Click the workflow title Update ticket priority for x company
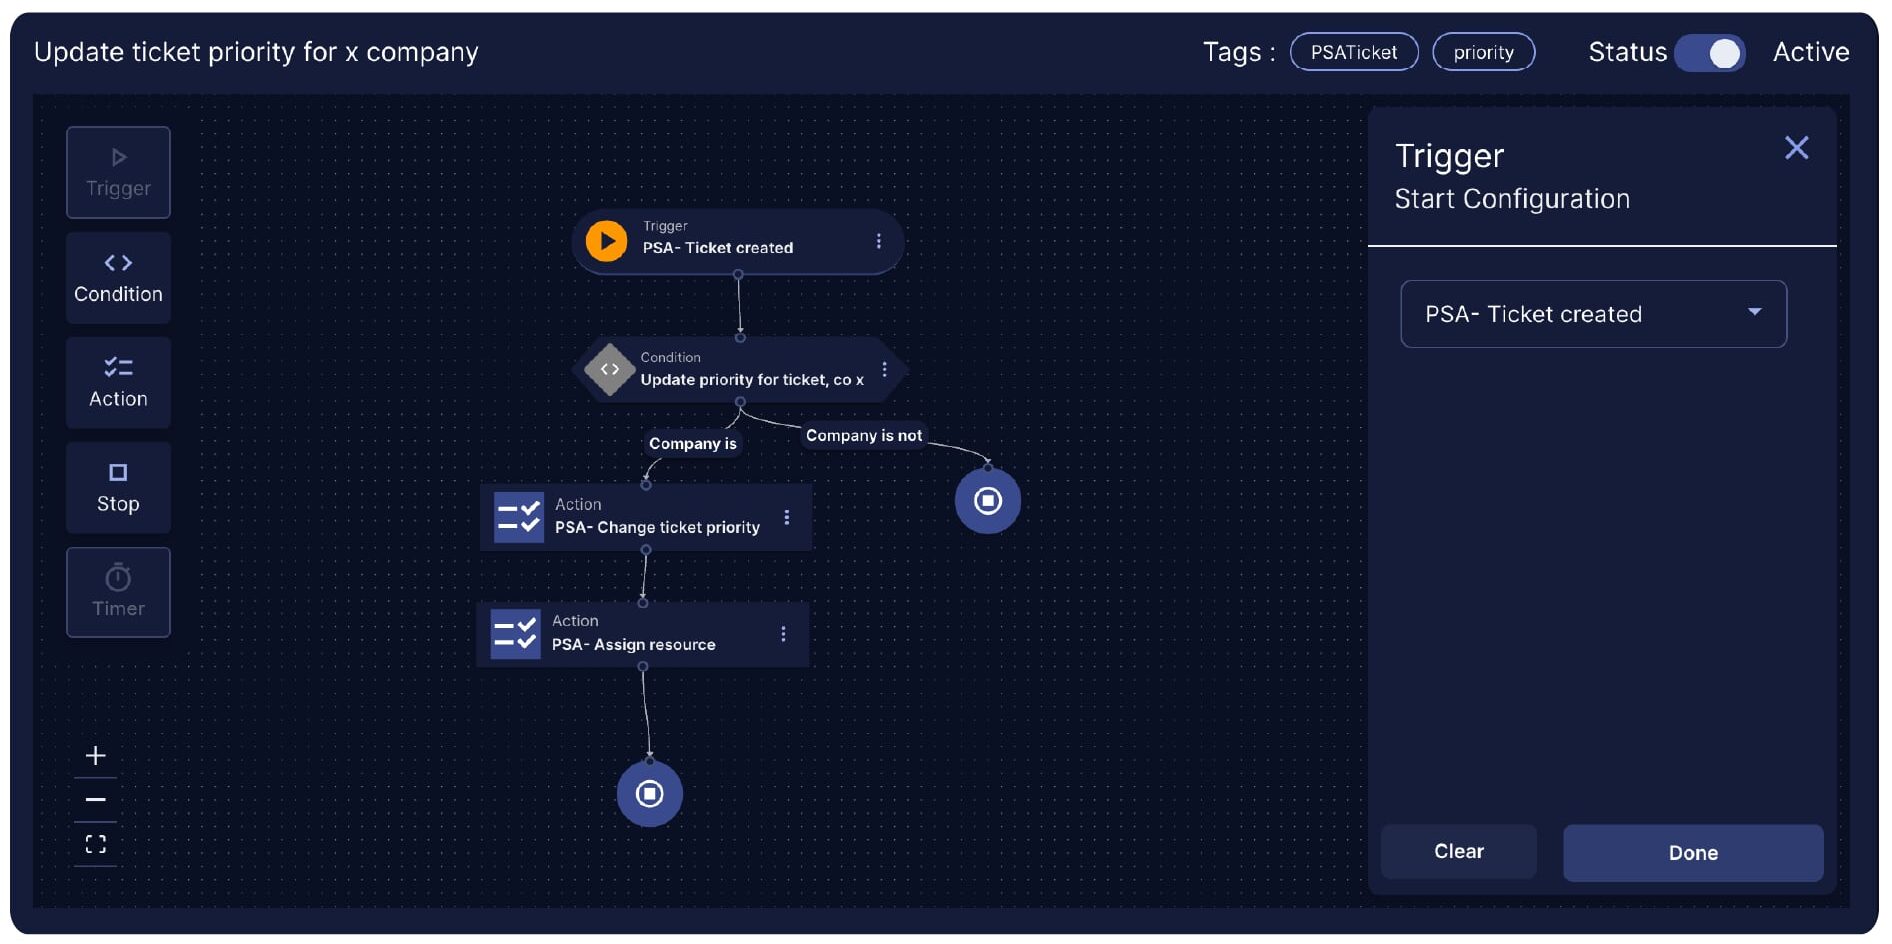The width and height of the screenshot is (1892, 944). click(x=256, y=52)
